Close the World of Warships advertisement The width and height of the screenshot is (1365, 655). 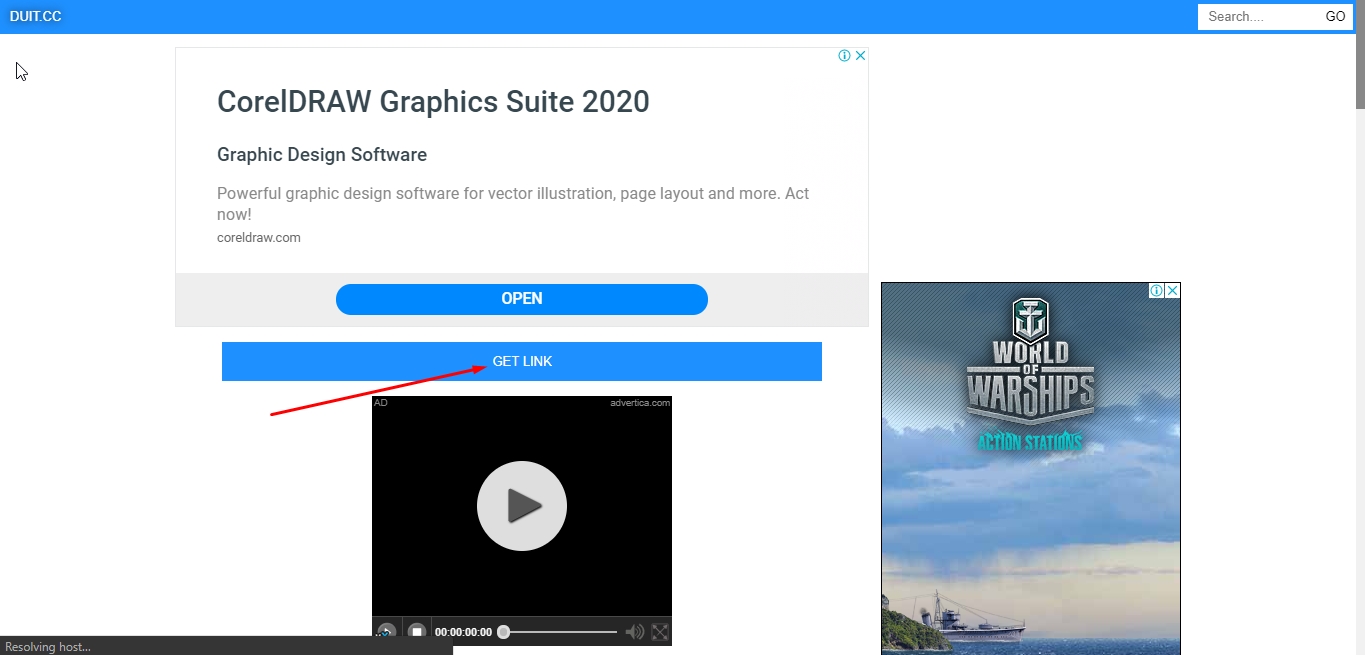[1173, 291]
